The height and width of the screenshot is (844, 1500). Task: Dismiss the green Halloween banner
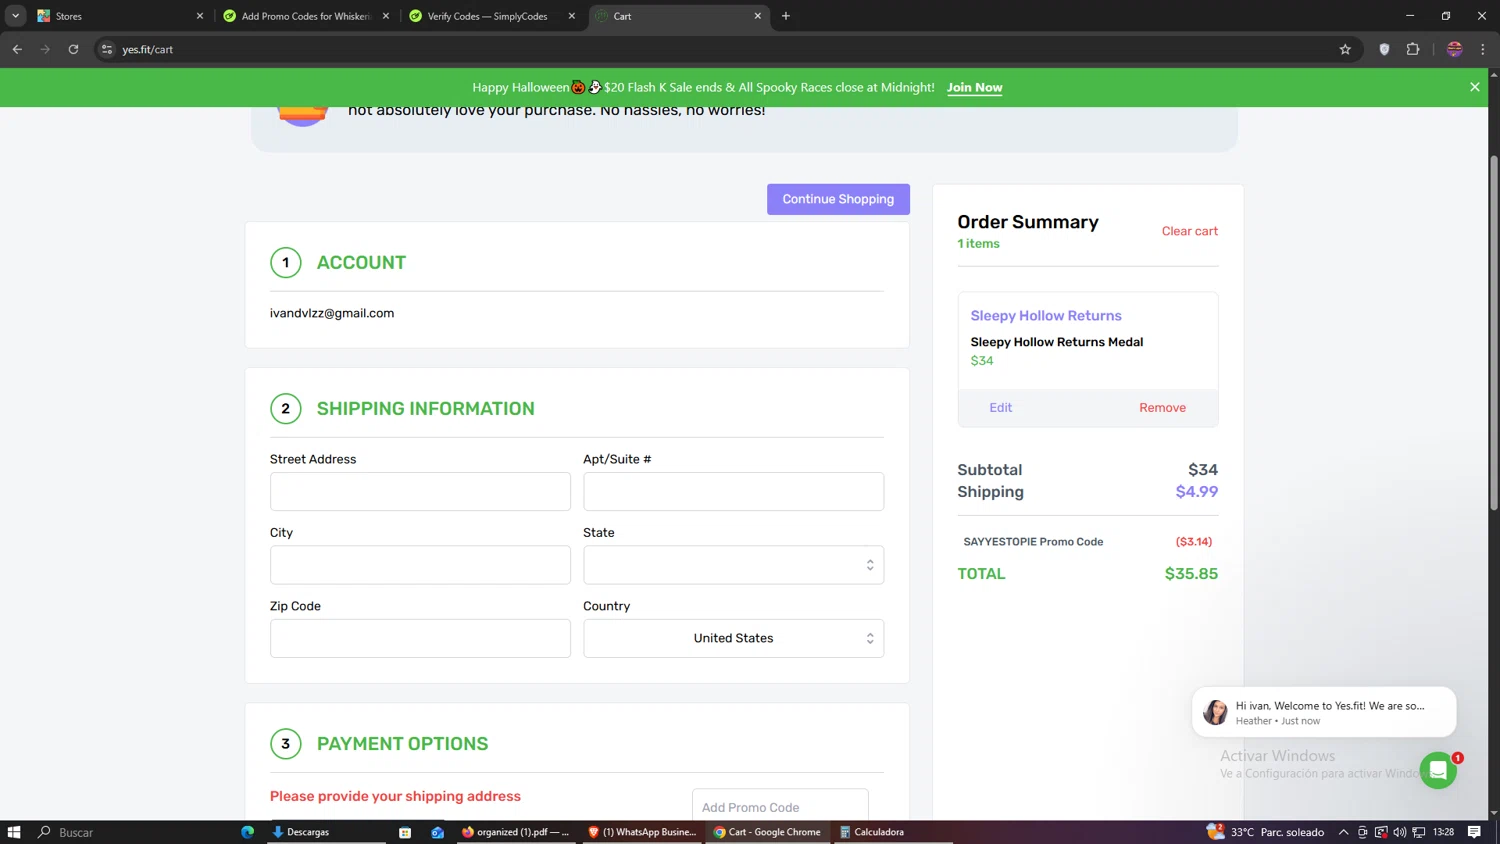1474,87
